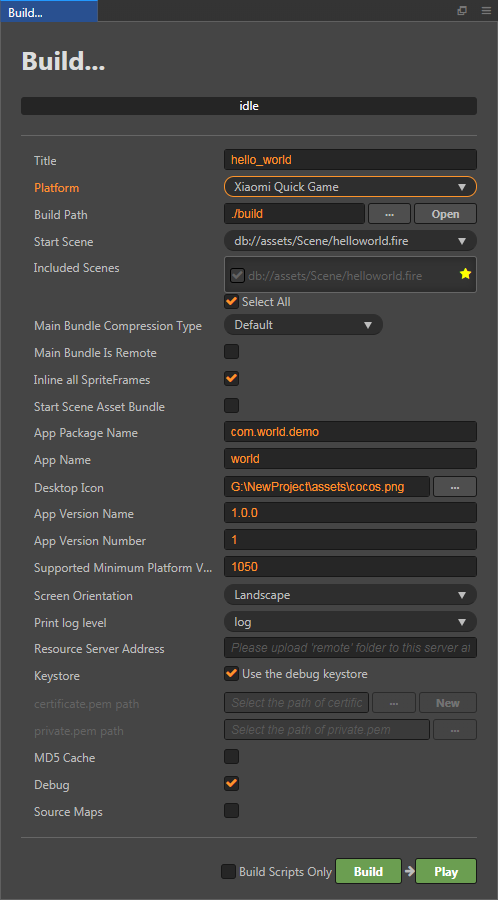The height and width of the screenshot is (900, 498).
Task: Uncheck Use the debug keystore
Action: click(231, 673)
